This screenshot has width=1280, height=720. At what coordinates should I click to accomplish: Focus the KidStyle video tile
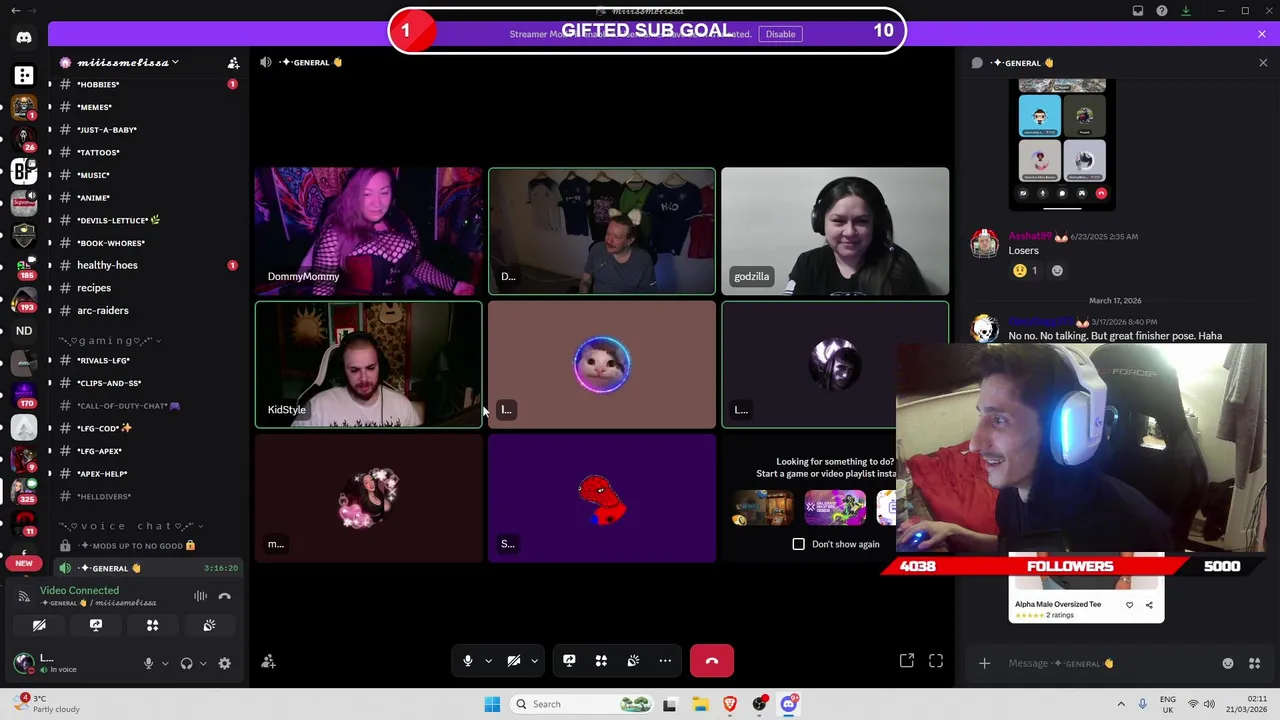click(x=368, y=365)
